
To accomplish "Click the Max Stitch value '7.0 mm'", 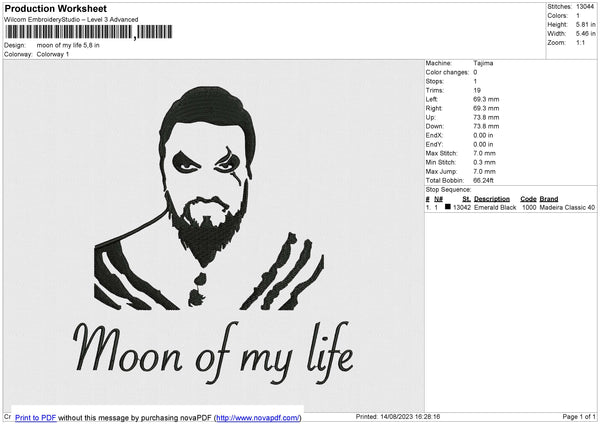I will click(x=484, y=153).
